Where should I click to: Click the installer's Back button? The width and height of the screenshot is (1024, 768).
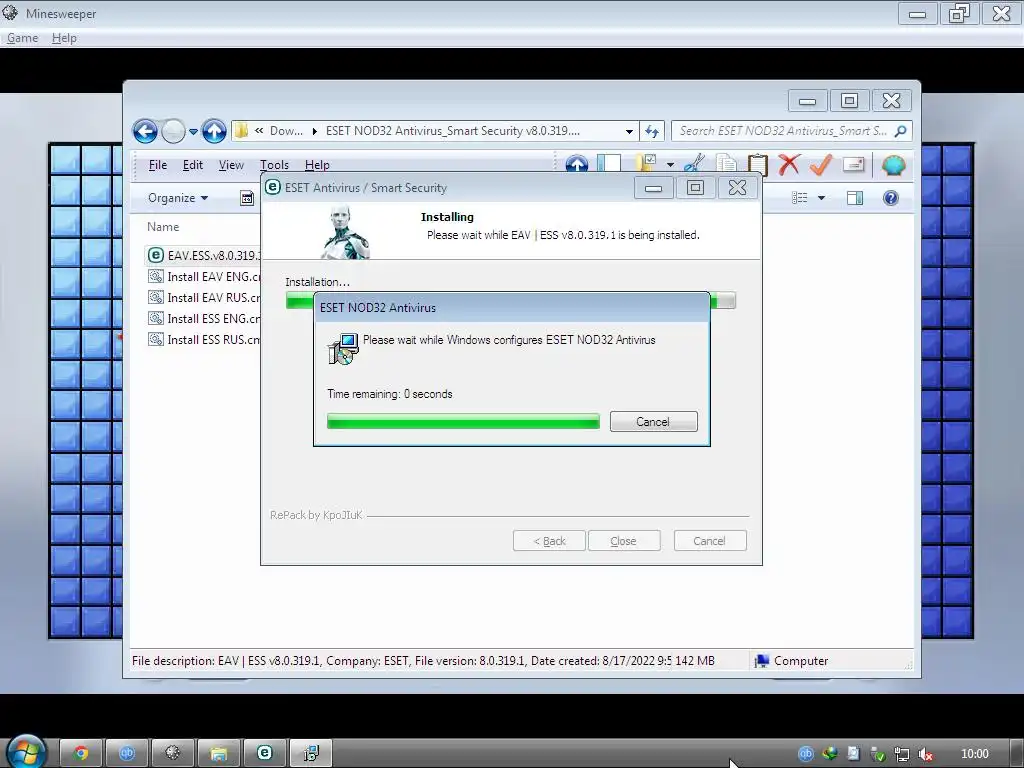[549, 541]
